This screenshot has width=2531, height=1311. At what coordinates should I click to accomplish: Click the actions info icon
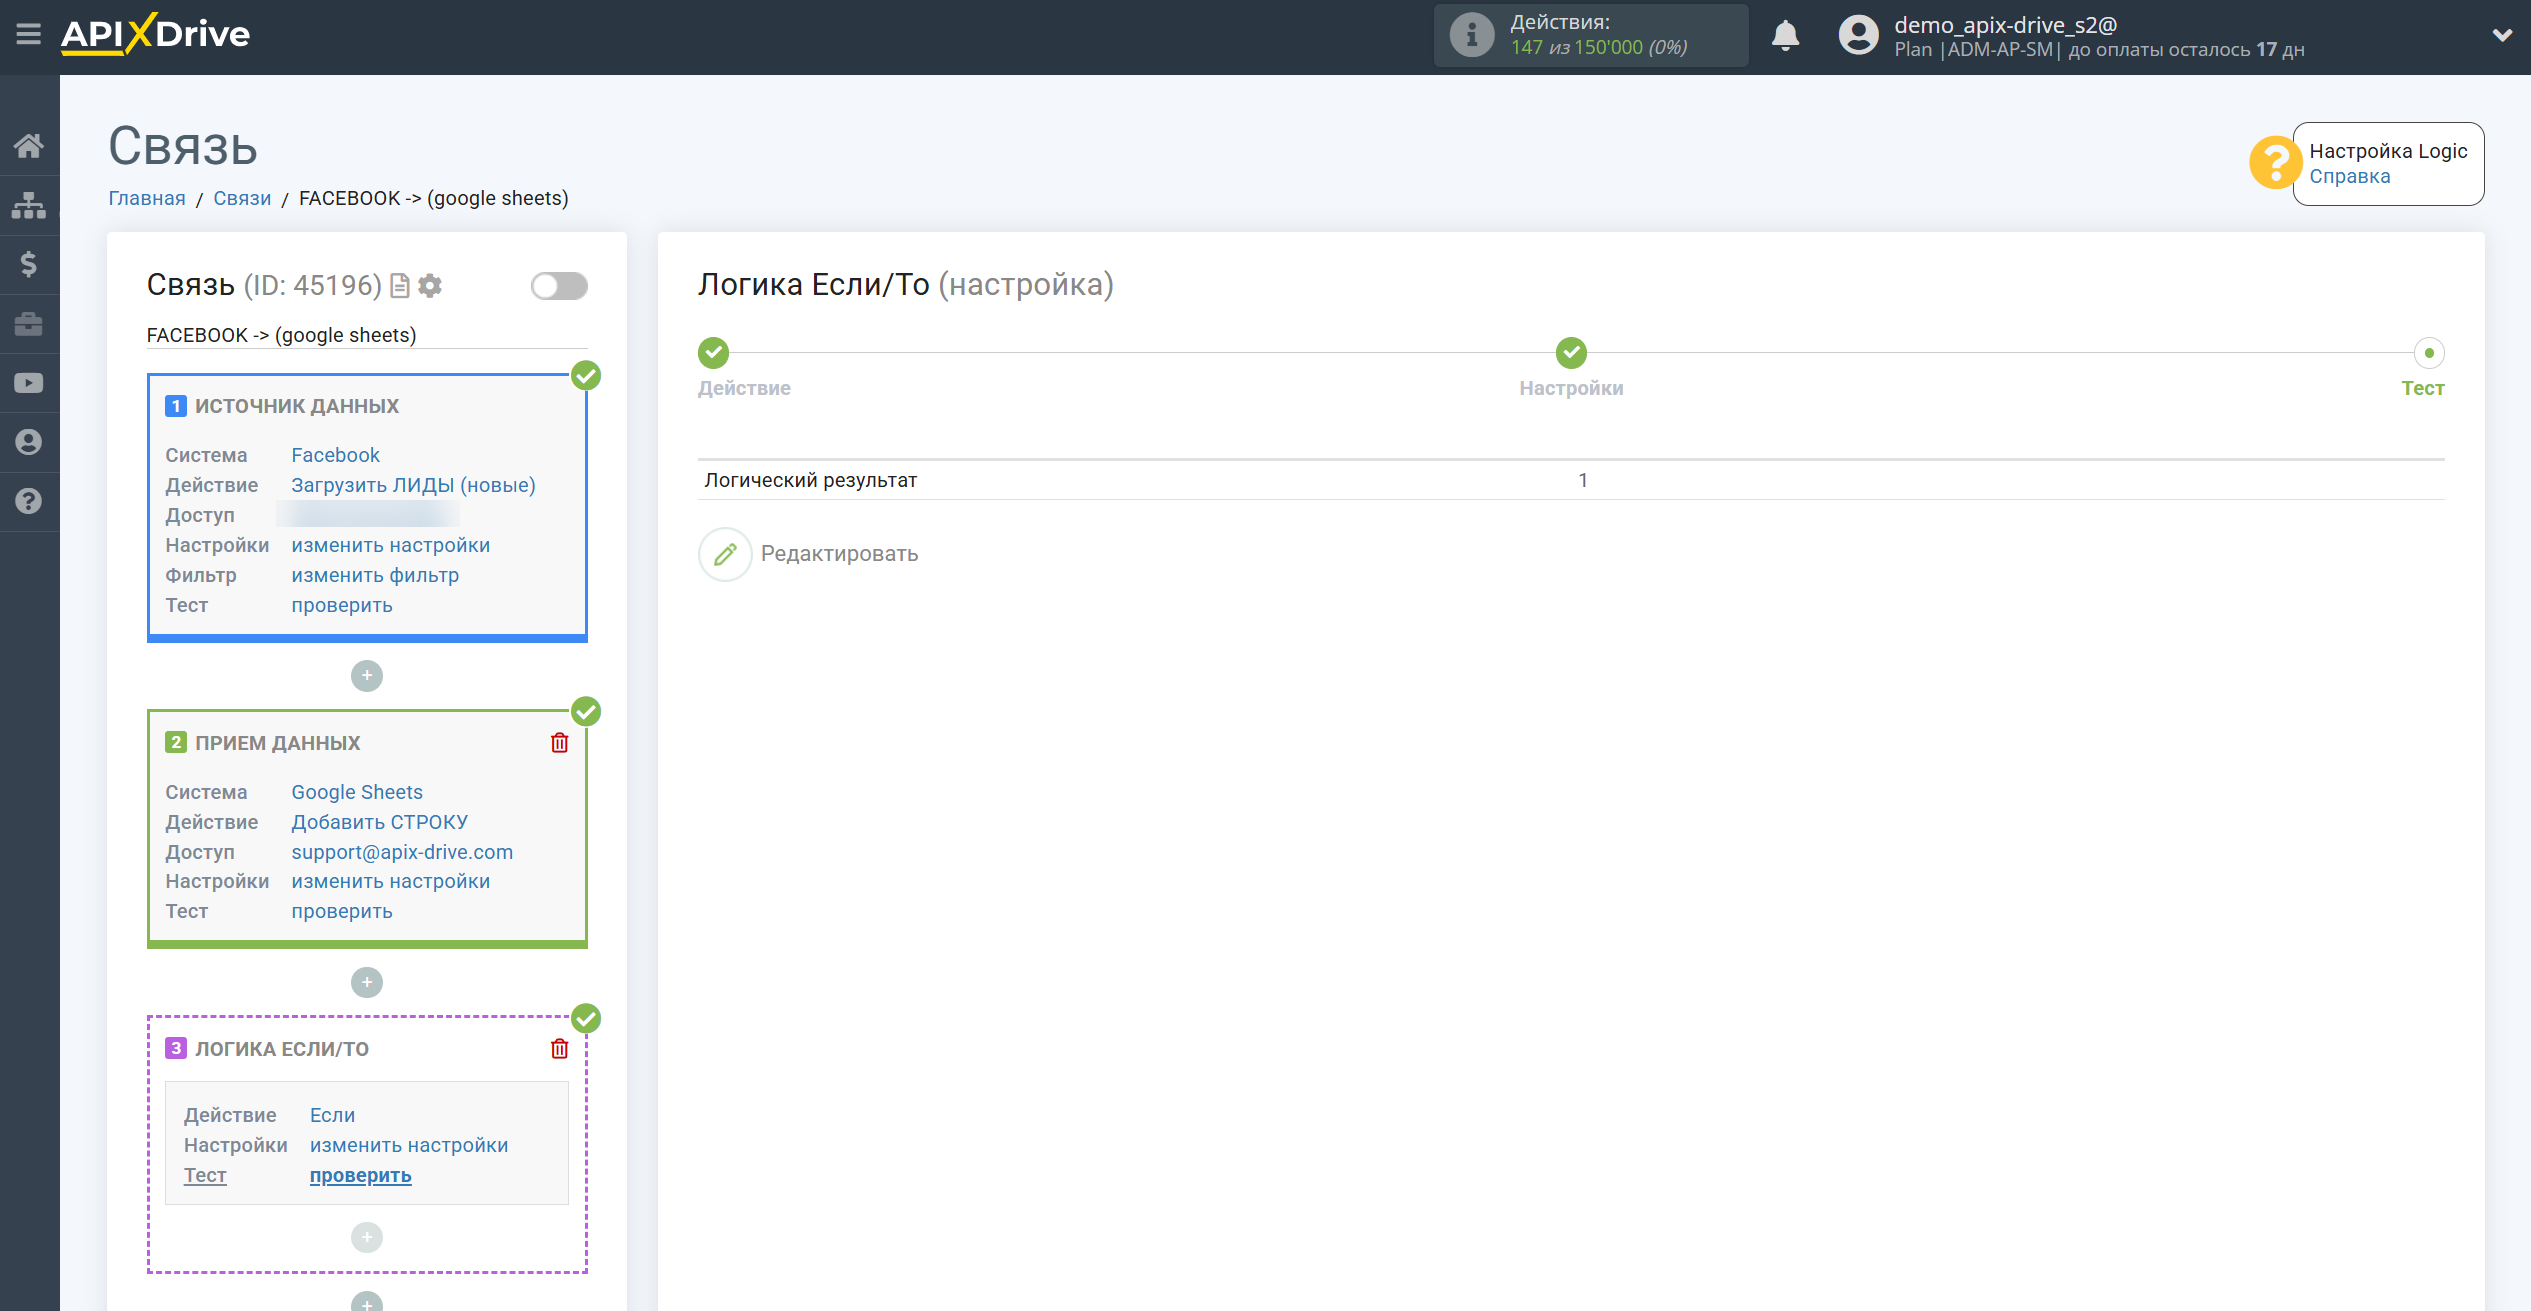pos(1472,35)
